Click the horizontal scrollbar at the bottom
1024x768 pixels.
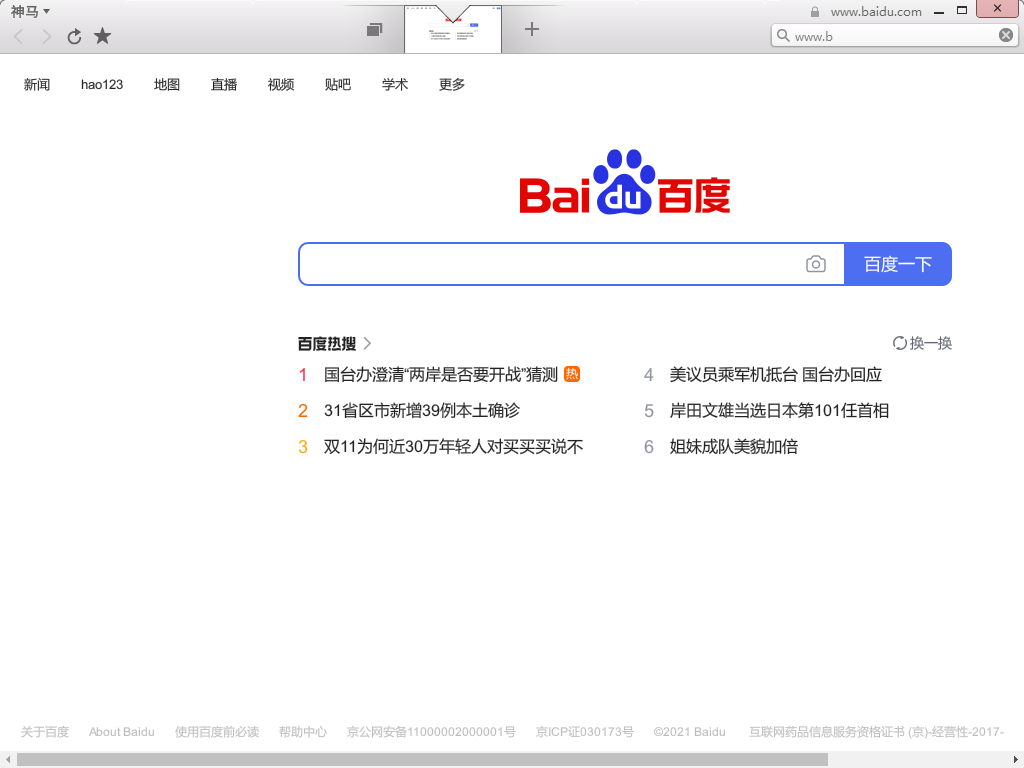(420, 760)
